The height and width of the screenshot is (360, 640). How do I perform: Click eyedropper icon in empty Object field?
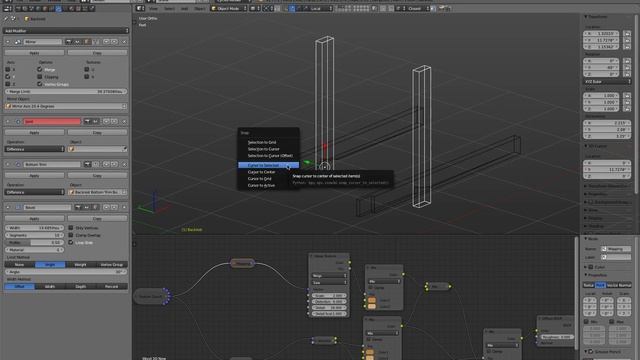[x=124, y=149]
